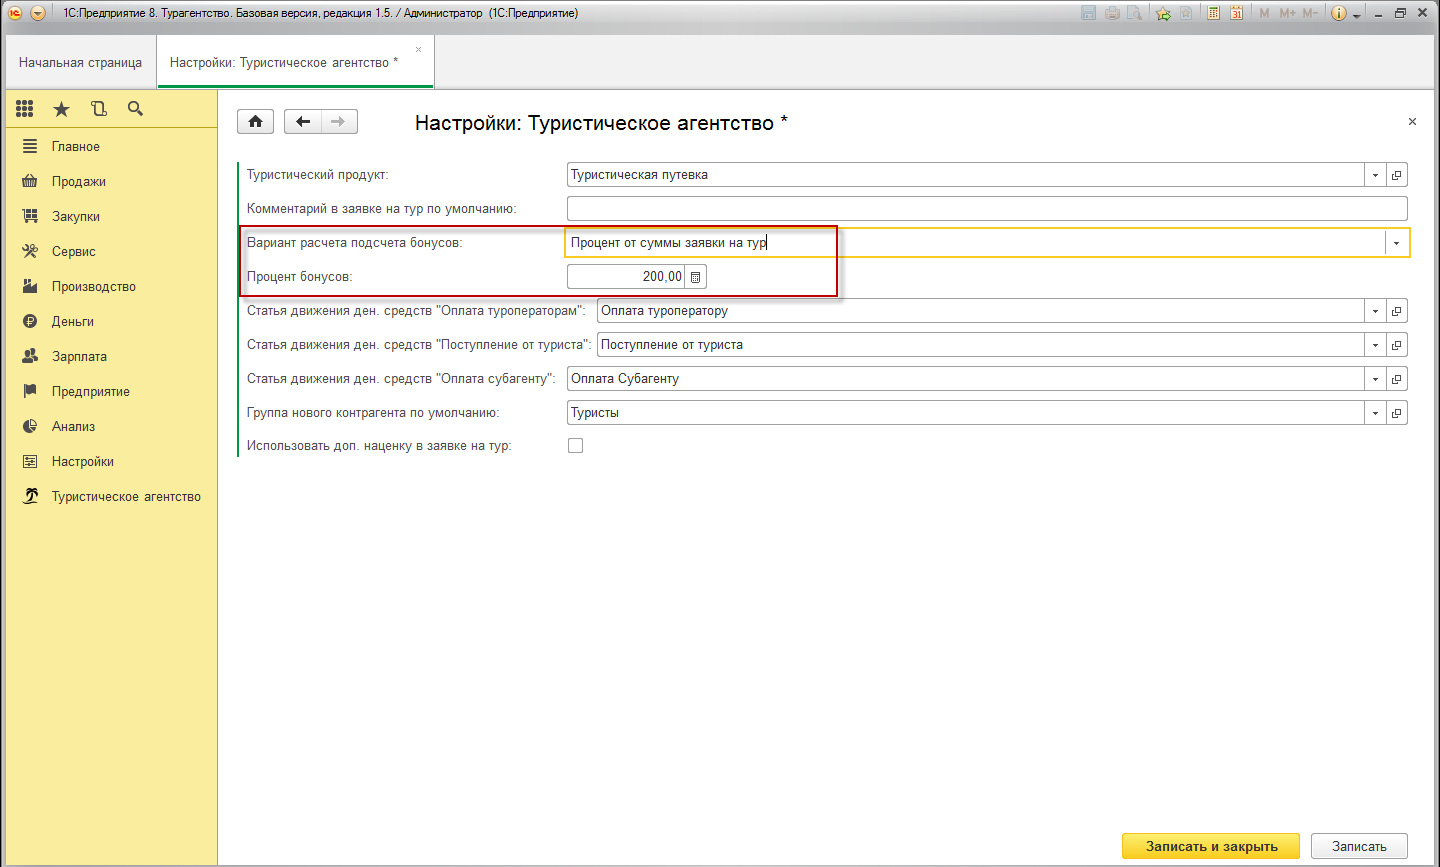Close the Настройки: Туристическое агентство tab
Screen dimensions: 1440x867
(x=418, y=49)
